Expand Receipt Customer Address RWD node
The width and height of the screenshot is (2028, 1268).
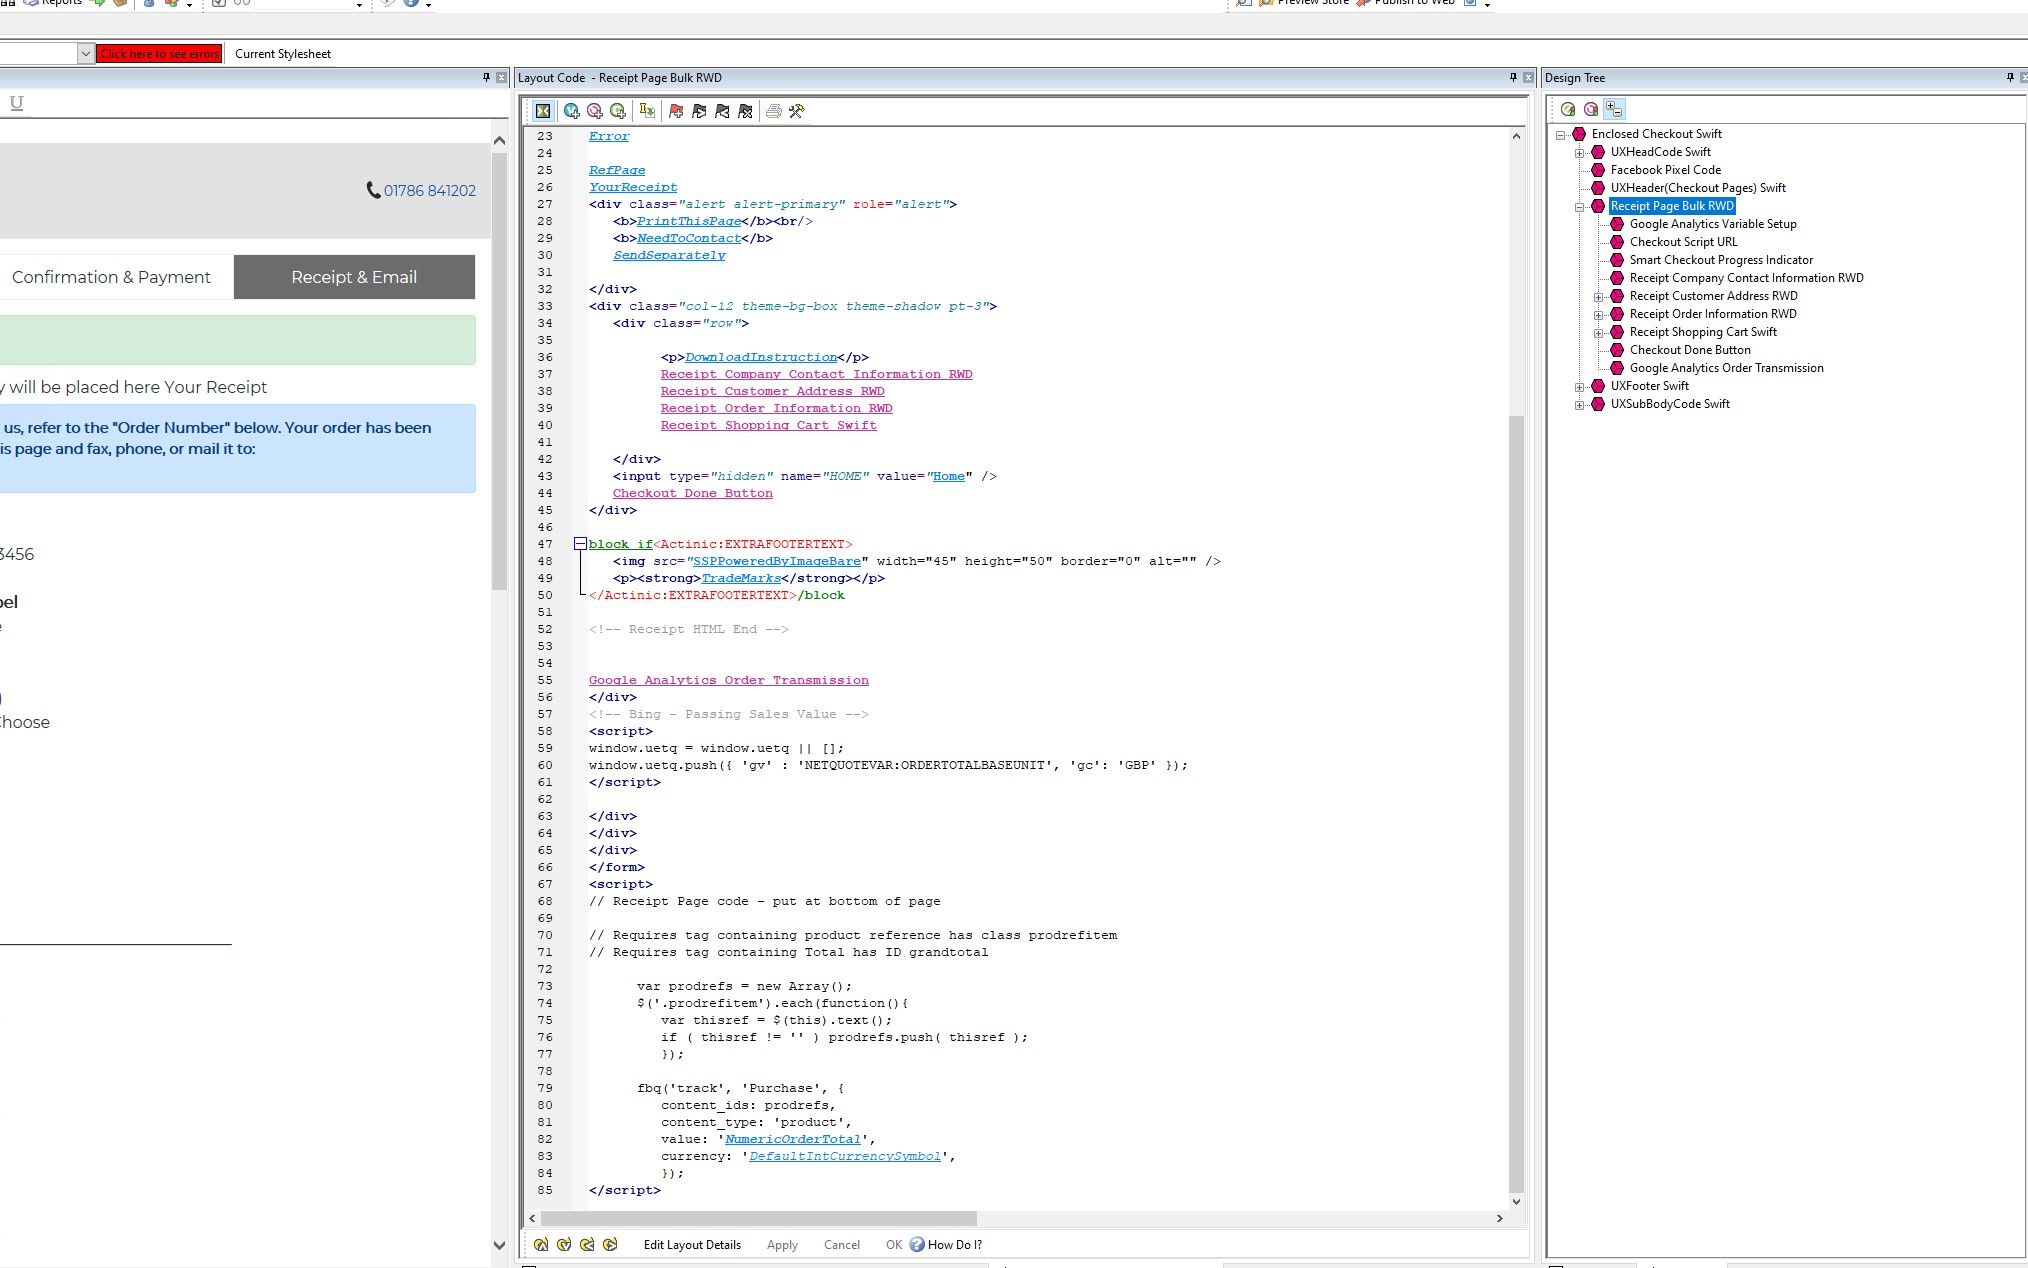[1598, 297]
